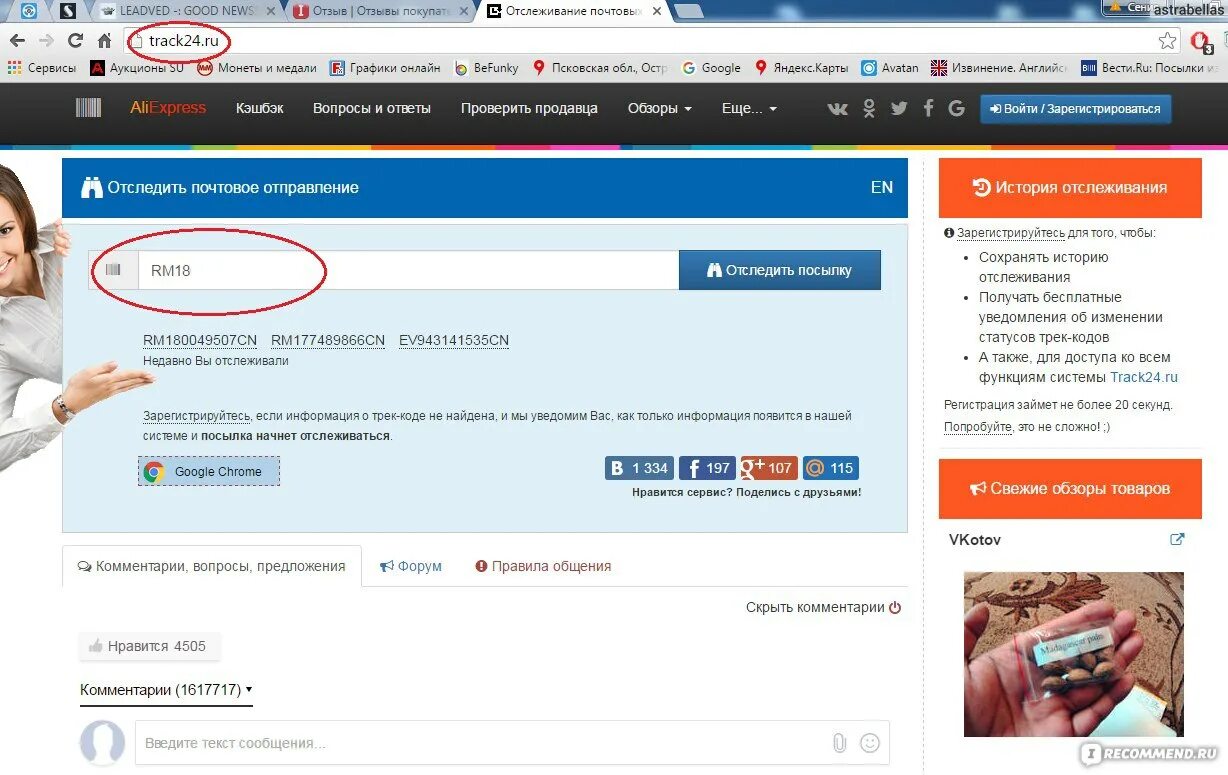This screenshot has width=1228, height=775.
Task: Select recent track RM180049507CN
Action: [200, 340]
